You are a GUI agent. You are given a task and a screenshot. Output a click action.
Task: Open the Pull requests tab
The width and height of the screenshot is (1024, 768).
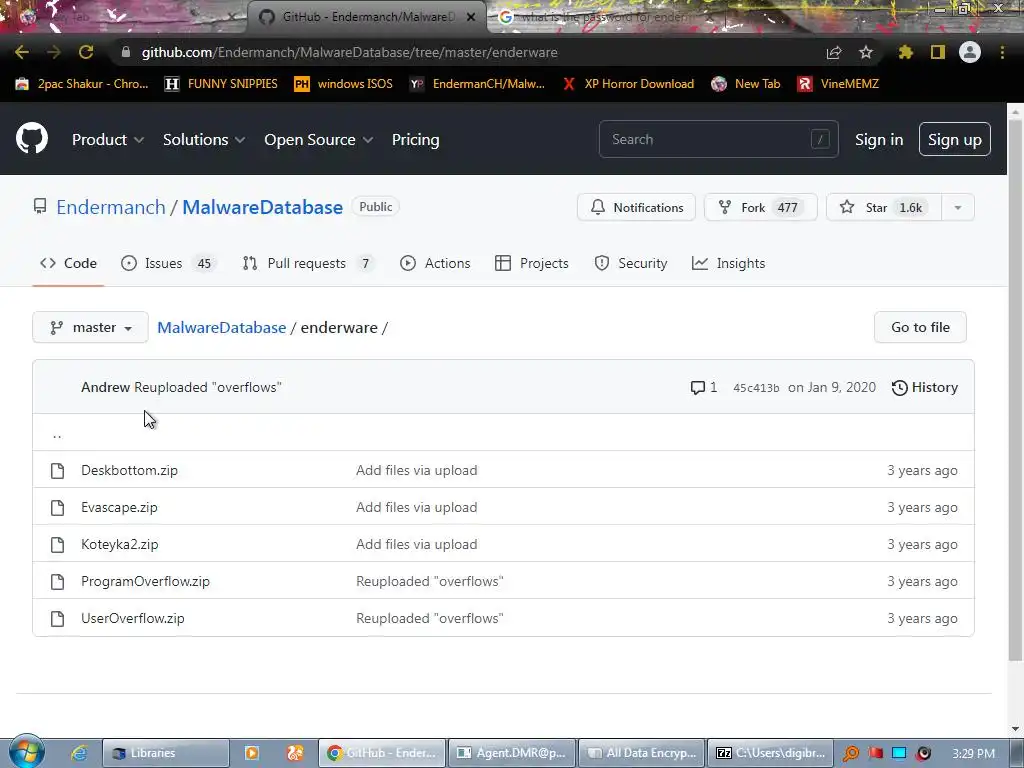pyautogui.click(x=308, y=263)
